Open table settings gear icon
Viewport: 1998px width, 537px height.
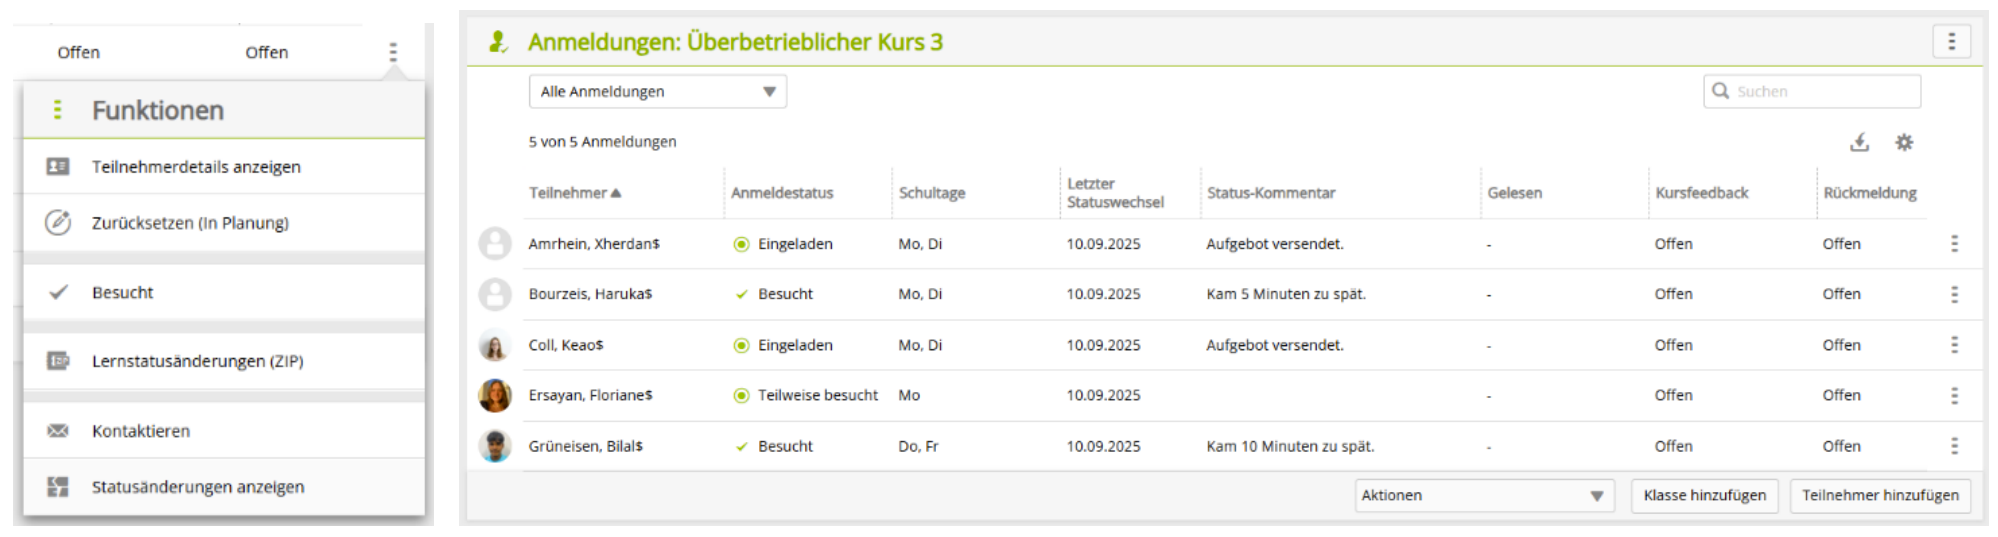[x=1904, y=142]
